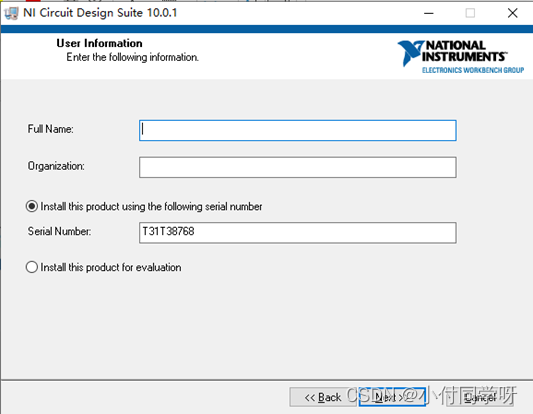Click the installer icon in title bar
The width and height of the screenshot is (533, 414).
tap(11, 13)
